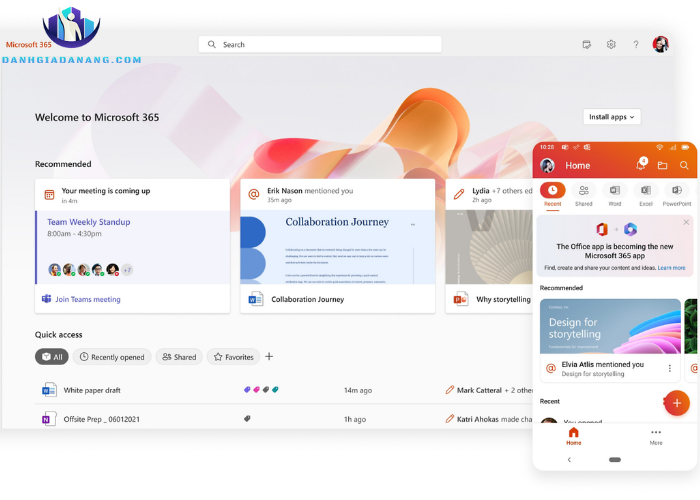This screenshot has width=700, height=500.
Task: Click the Your meeting is coming up text
Action: 106,191
